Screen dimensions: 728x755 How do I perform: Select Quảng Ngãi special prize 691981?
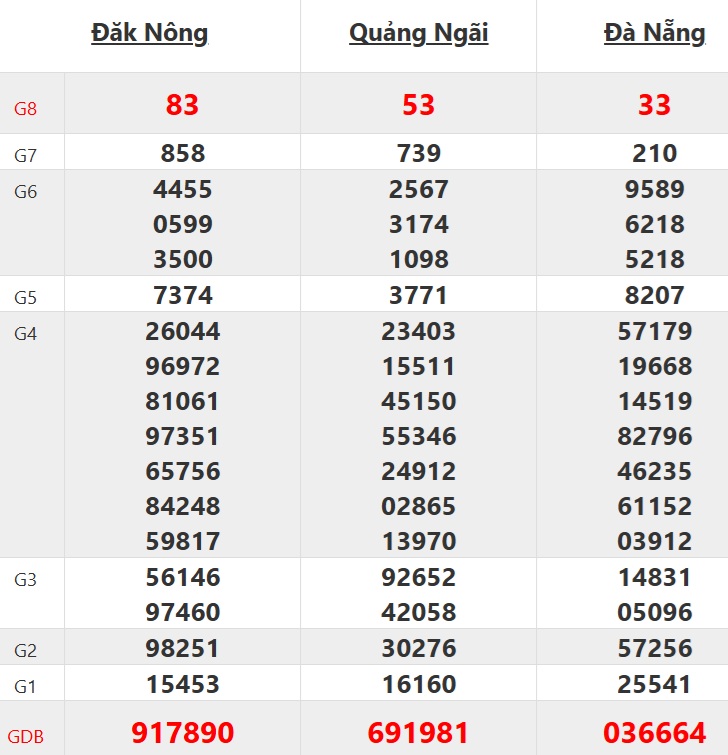[x=418, y=733]
